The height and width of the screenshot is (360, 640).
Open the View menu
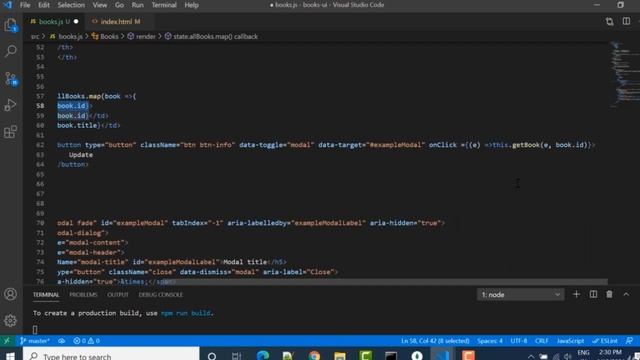(x=100, y=5)
